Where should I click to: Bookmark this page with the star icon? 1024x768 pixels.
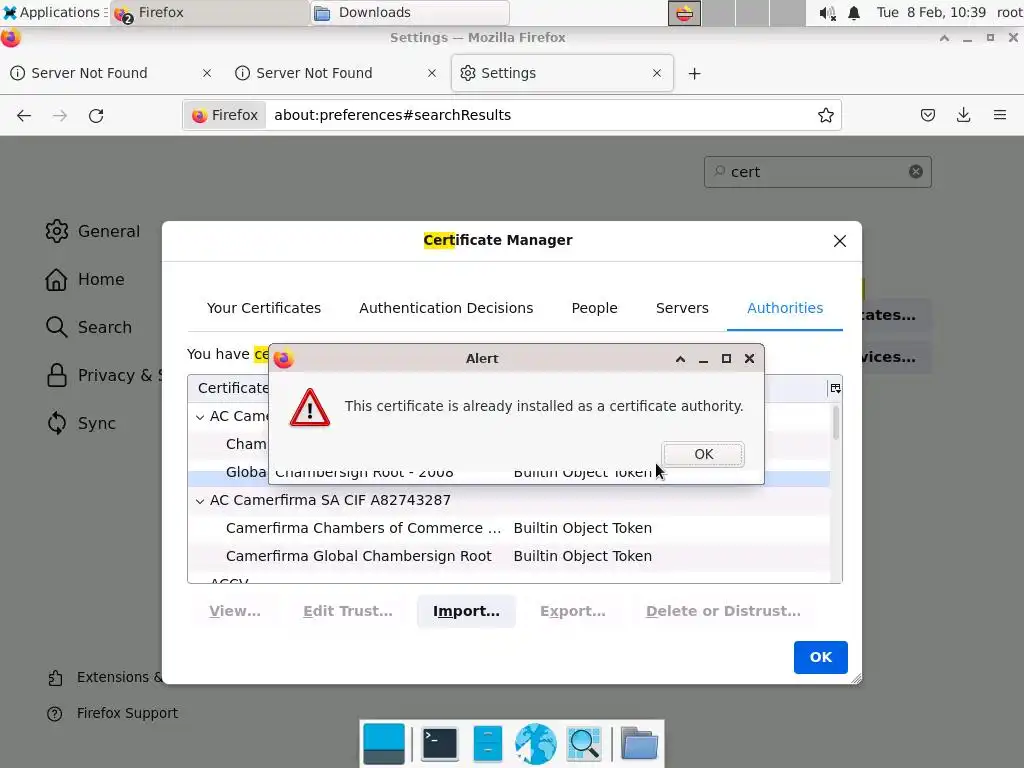point(825,116)
